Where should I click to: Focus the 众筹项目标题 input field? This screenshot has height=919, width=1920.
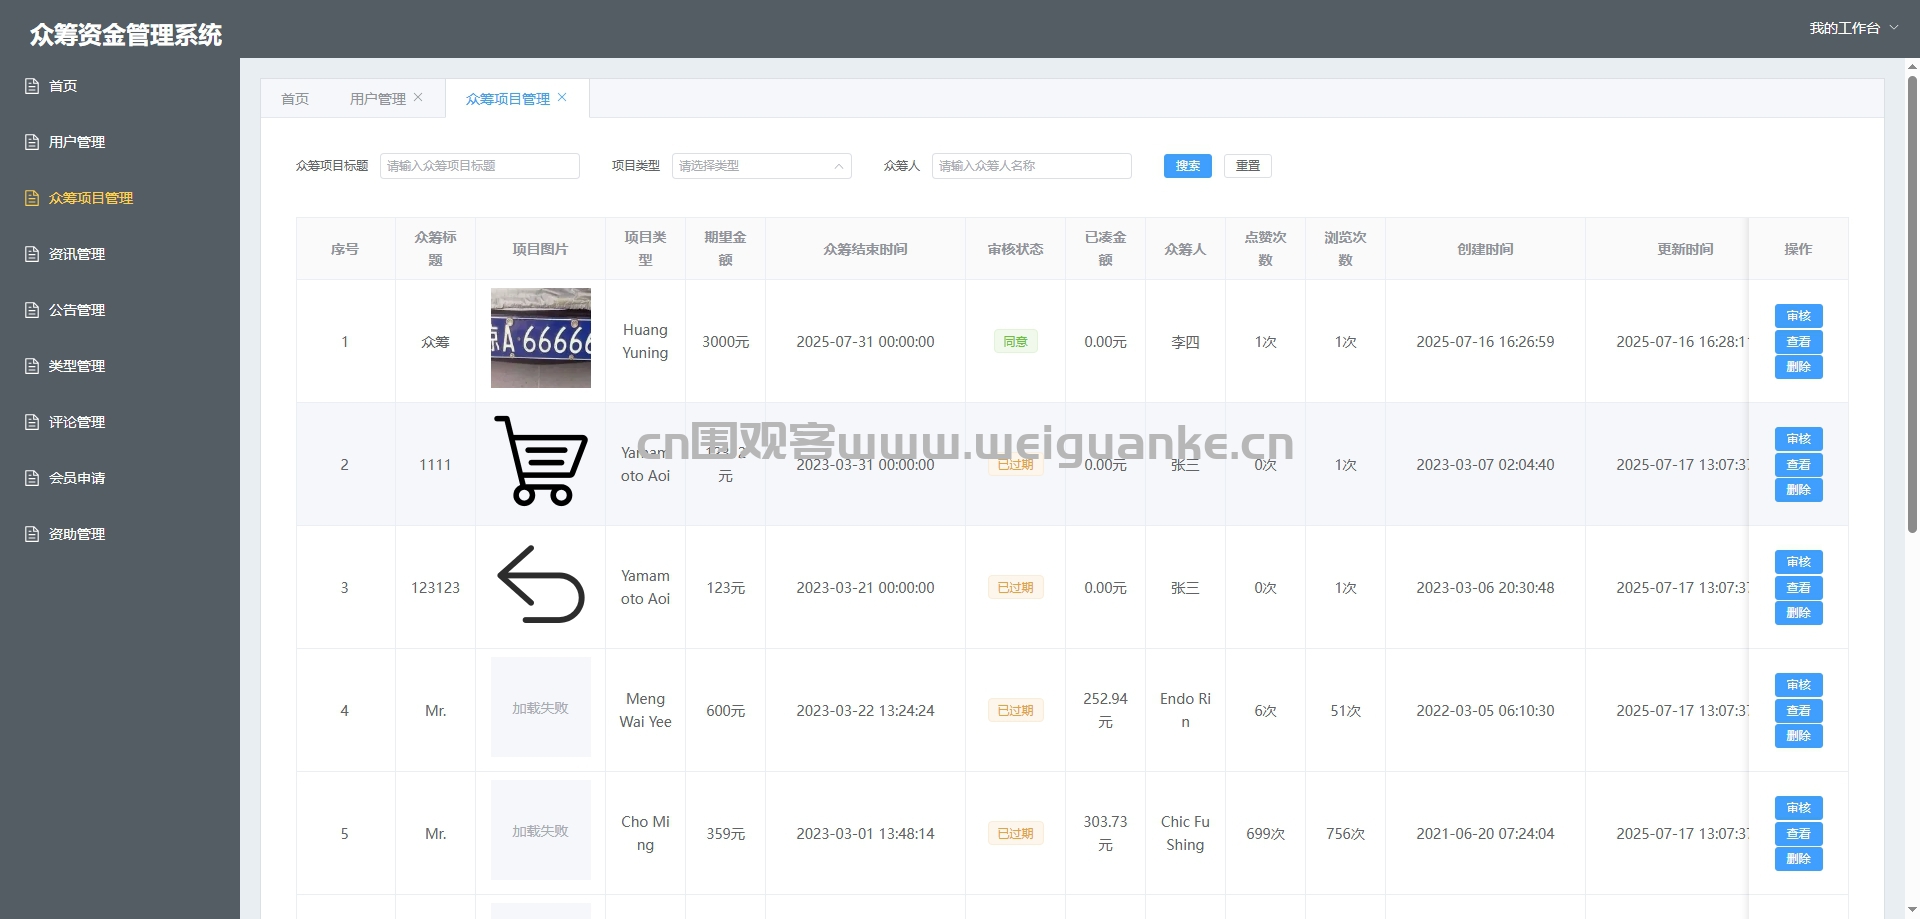(480, 166)
